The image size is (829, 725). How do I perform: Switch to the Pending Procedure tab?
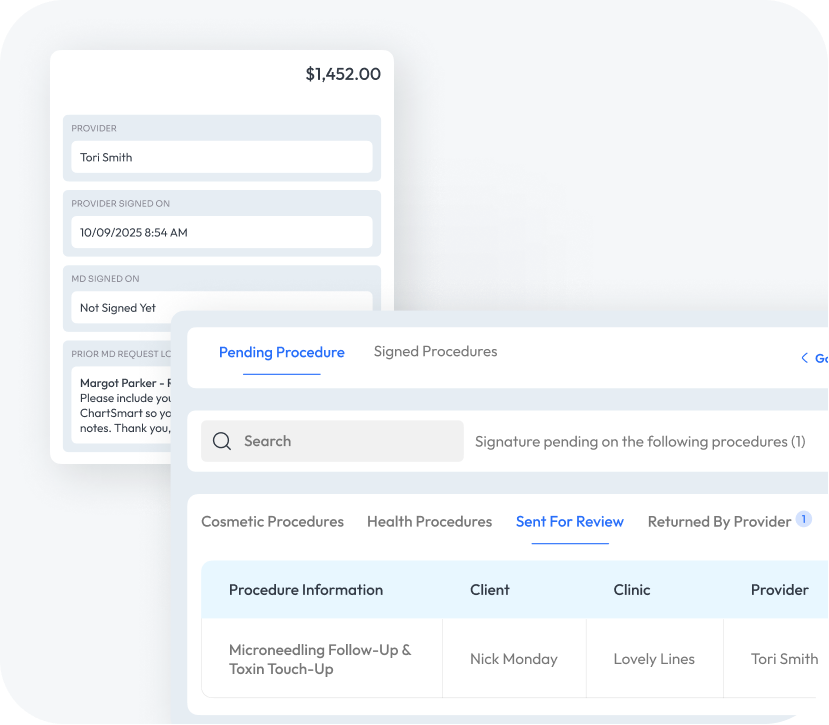pyautogui.click(x=281, y=352)
